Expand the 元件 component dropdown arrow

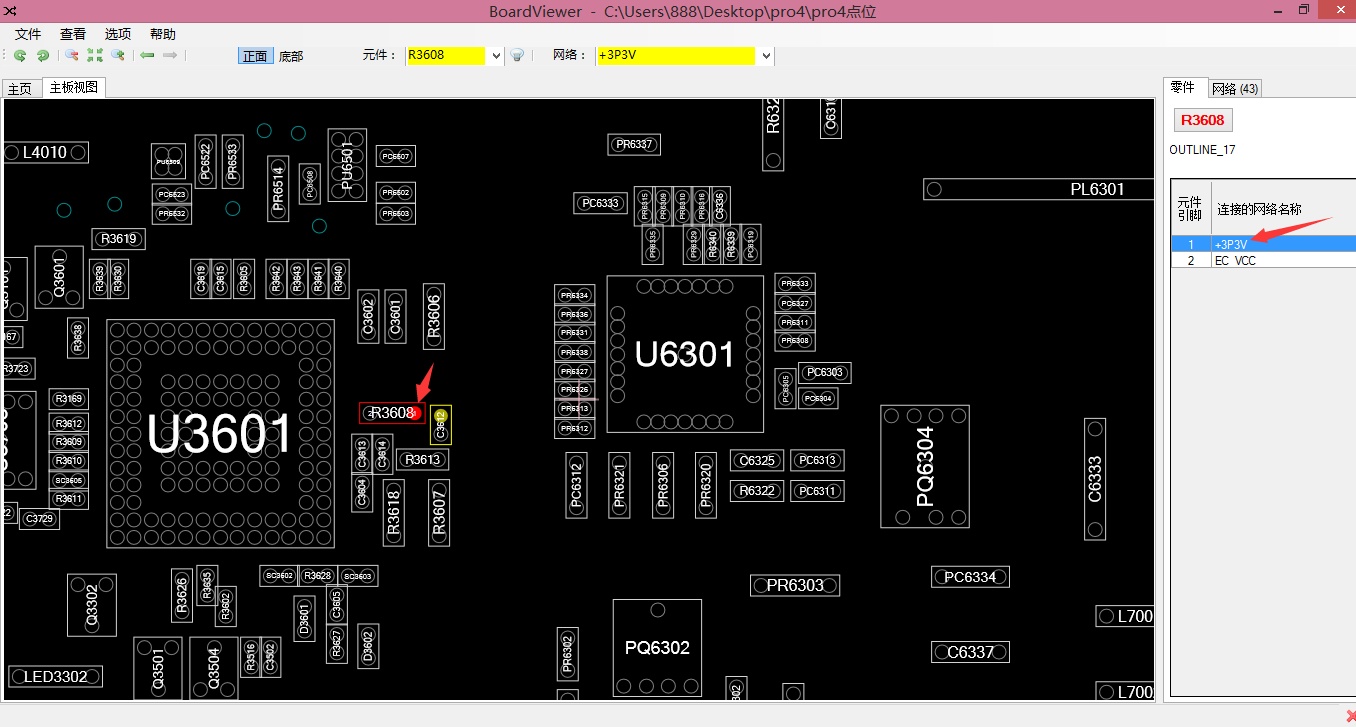pos(496,56)
